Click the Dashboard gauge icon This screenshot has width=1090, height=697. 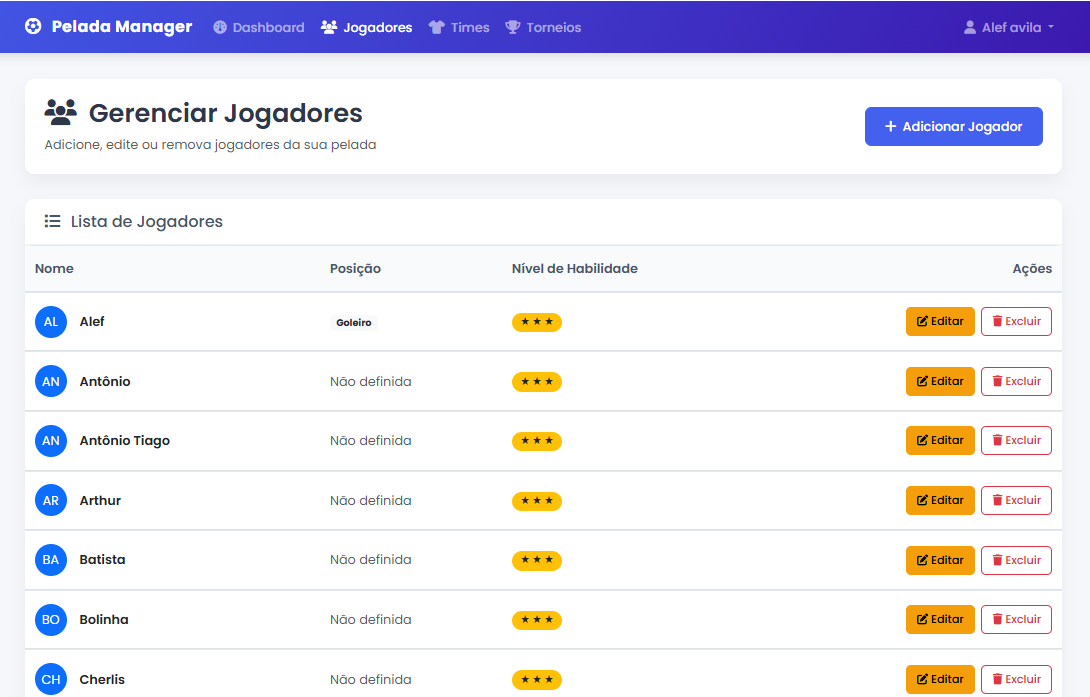coord(220,28)
